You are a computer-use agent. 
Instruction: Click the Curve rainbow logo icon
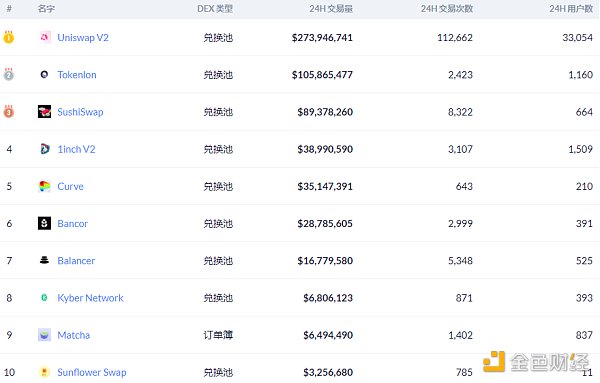tap(44, 186)
